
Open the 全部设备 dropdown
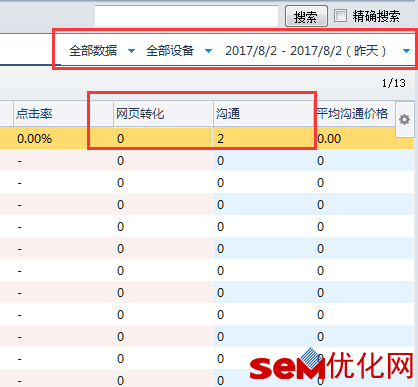click(x=179, y=51)
